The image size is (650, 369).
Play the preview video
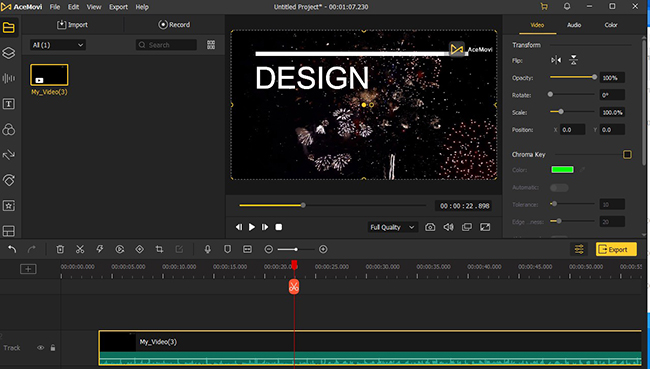pos(252,227)
